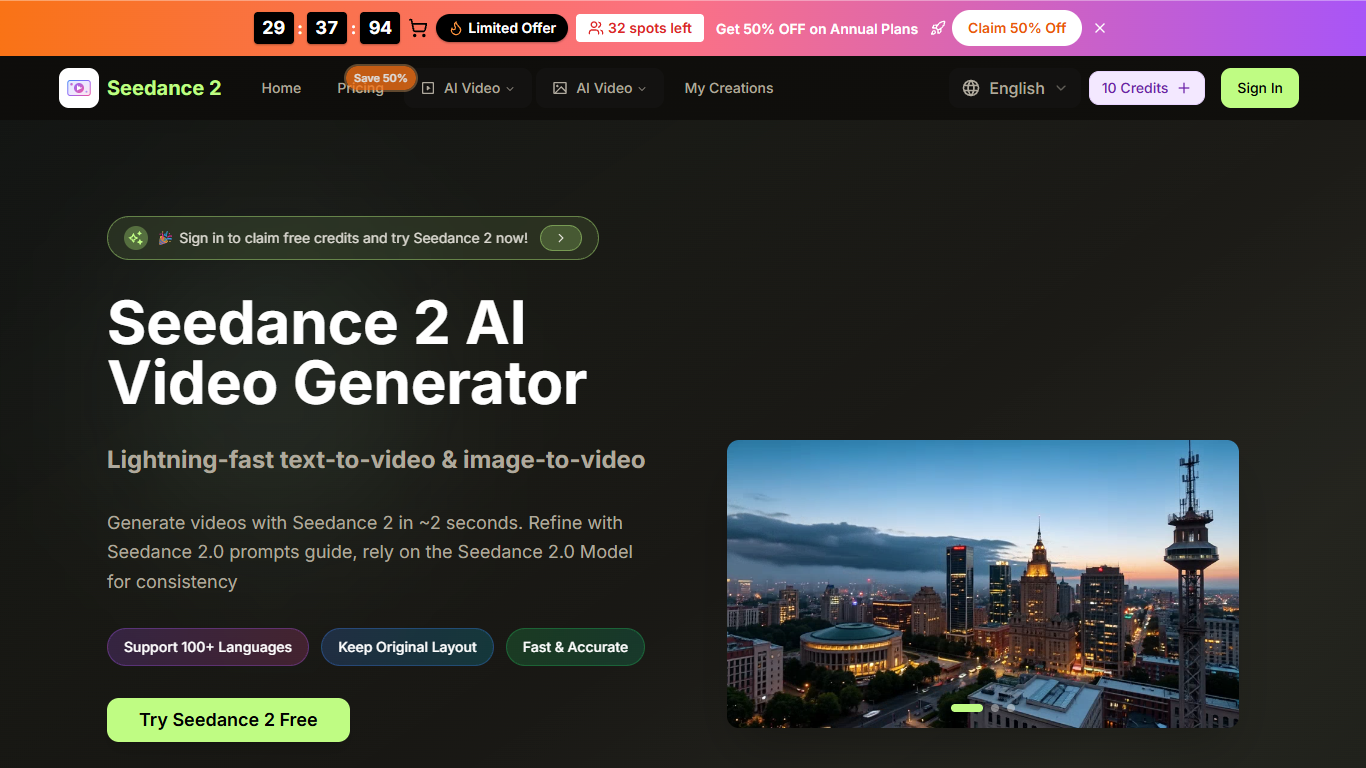Dismiss the promo banner with the X
The height and width of the screenshot is (768, 1366).
click(1100, 28)
